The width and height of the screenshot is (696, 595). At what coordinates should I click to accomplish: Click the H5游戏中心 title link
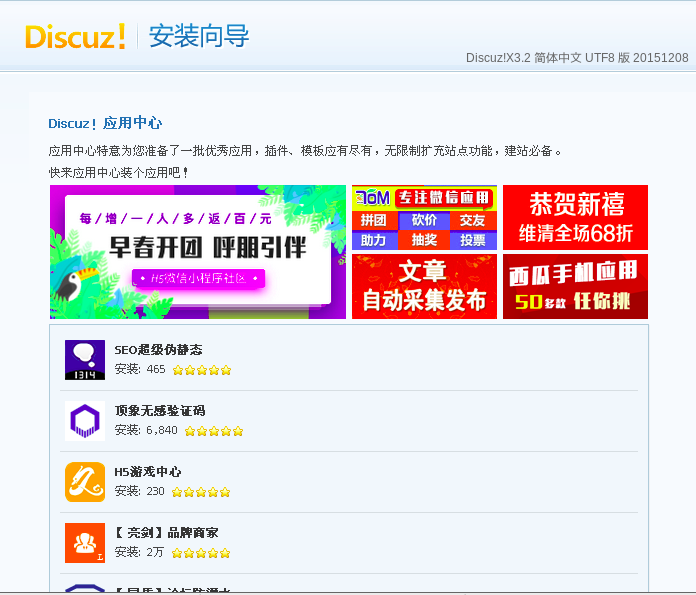pos(148,472)
